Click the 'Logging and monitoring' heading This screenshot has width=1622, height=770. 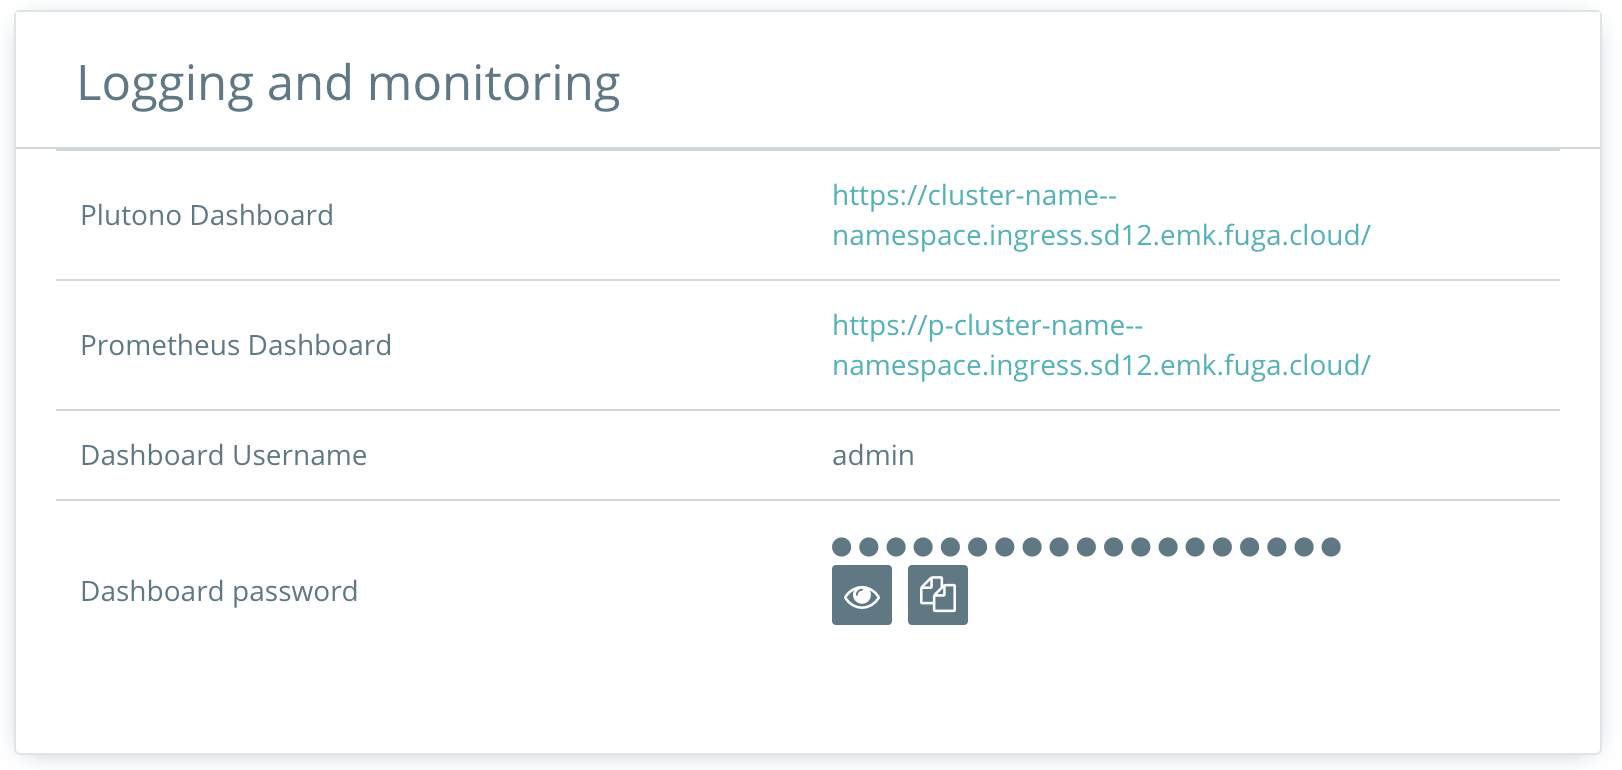[348, 84]
